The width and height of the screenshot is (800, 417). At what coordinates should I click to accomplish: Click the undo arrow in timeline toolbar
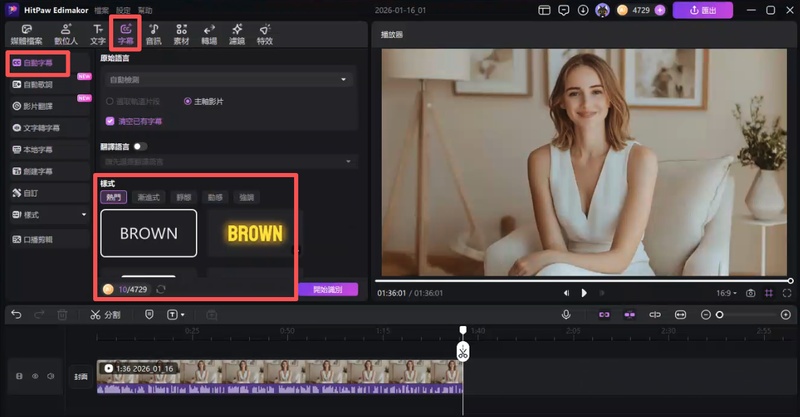16,314
